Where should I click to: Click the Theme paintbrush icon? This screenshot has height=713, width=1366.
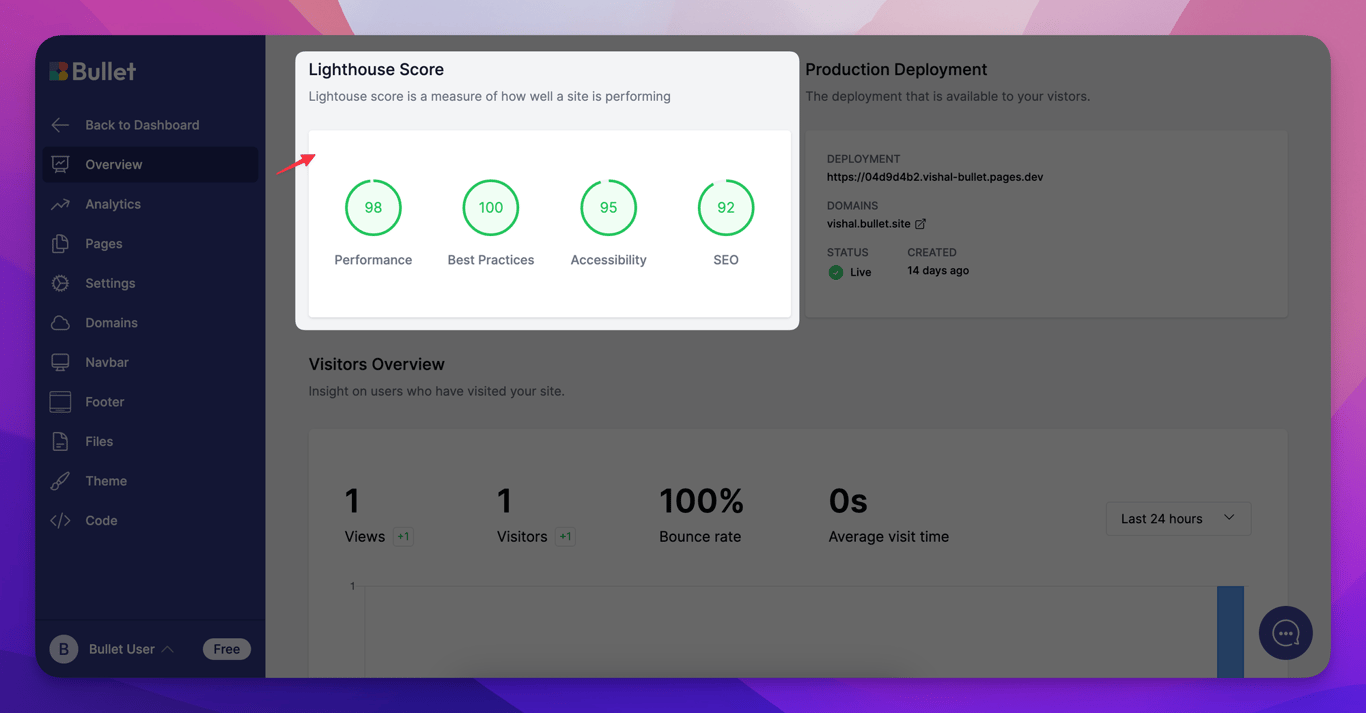60,481
